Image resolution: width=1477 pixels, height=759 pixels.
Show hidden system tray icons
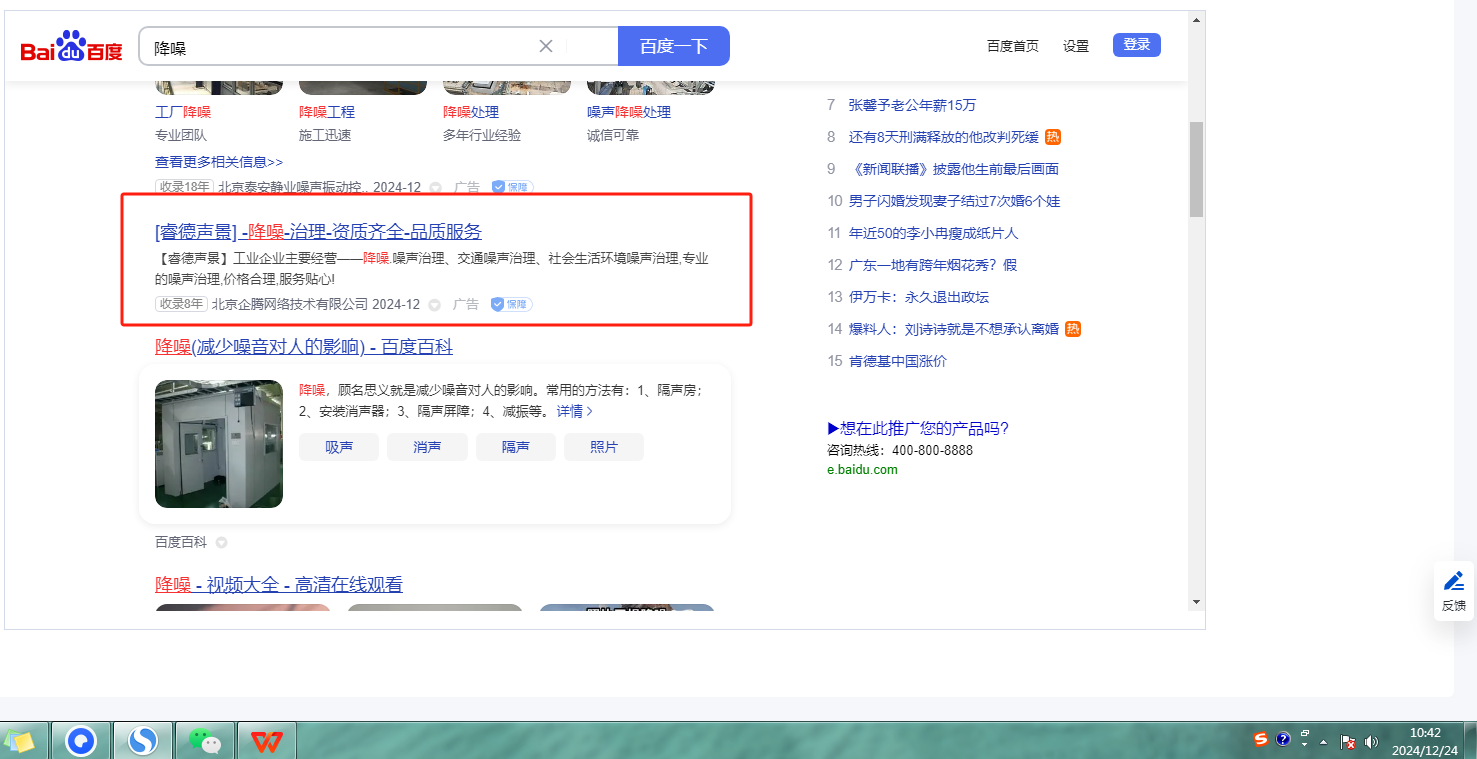click(x=1324, y=742)
